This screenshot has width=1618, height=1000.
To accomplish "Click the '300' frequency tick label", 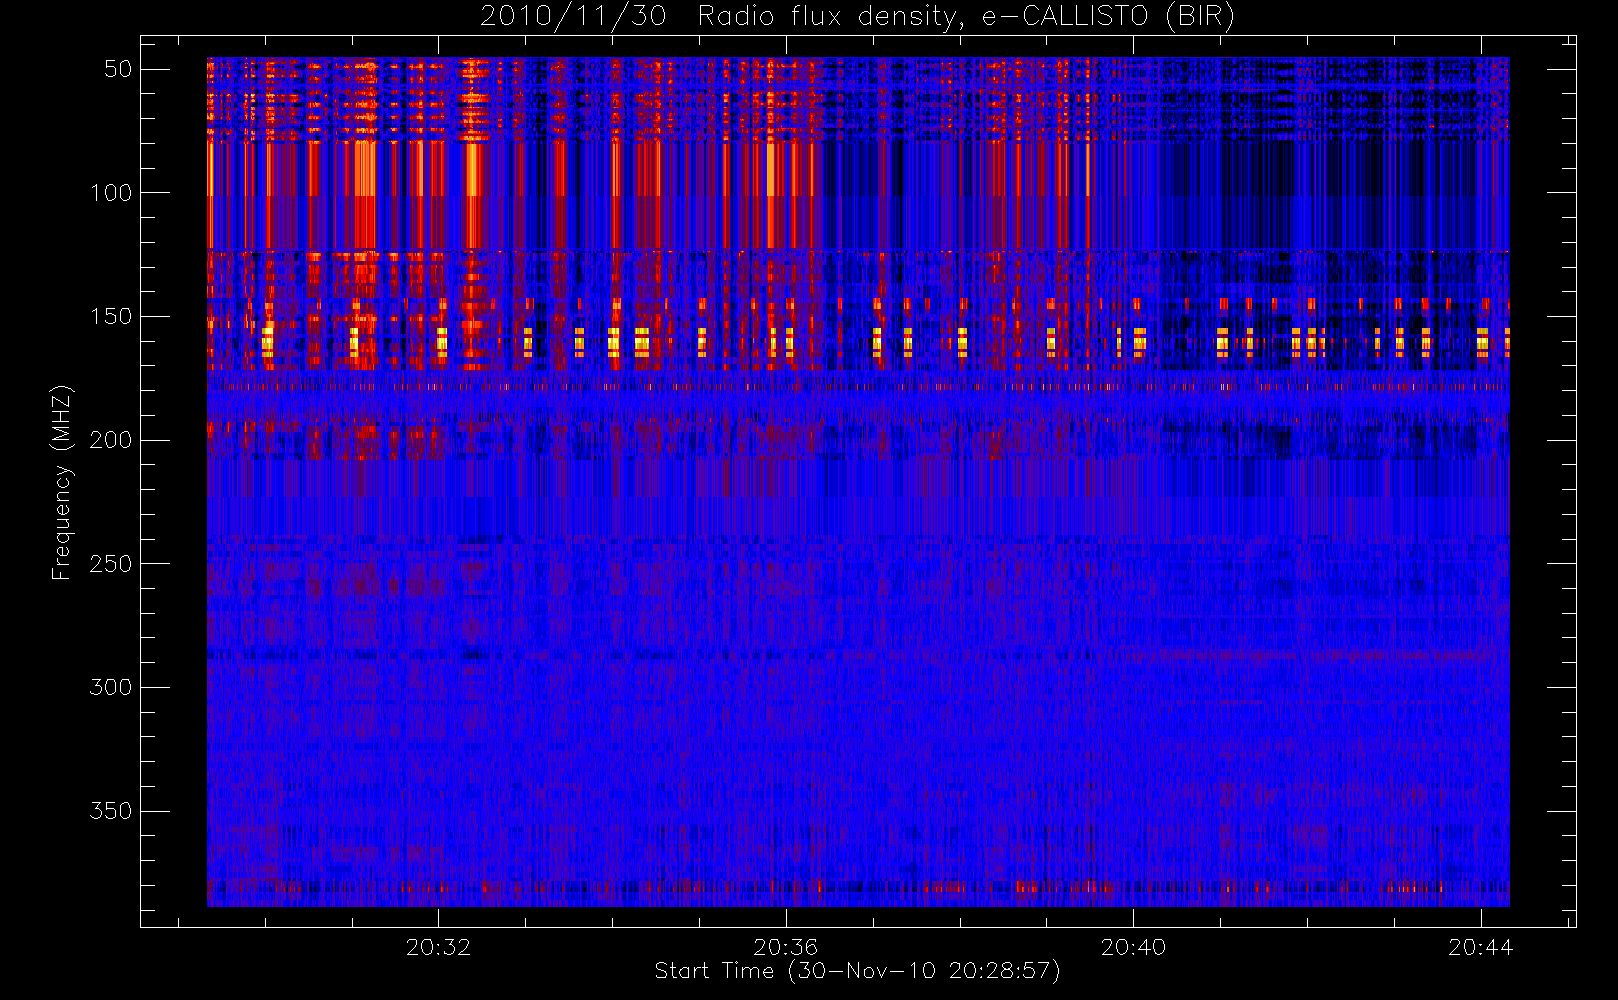I will coord(111,687).
